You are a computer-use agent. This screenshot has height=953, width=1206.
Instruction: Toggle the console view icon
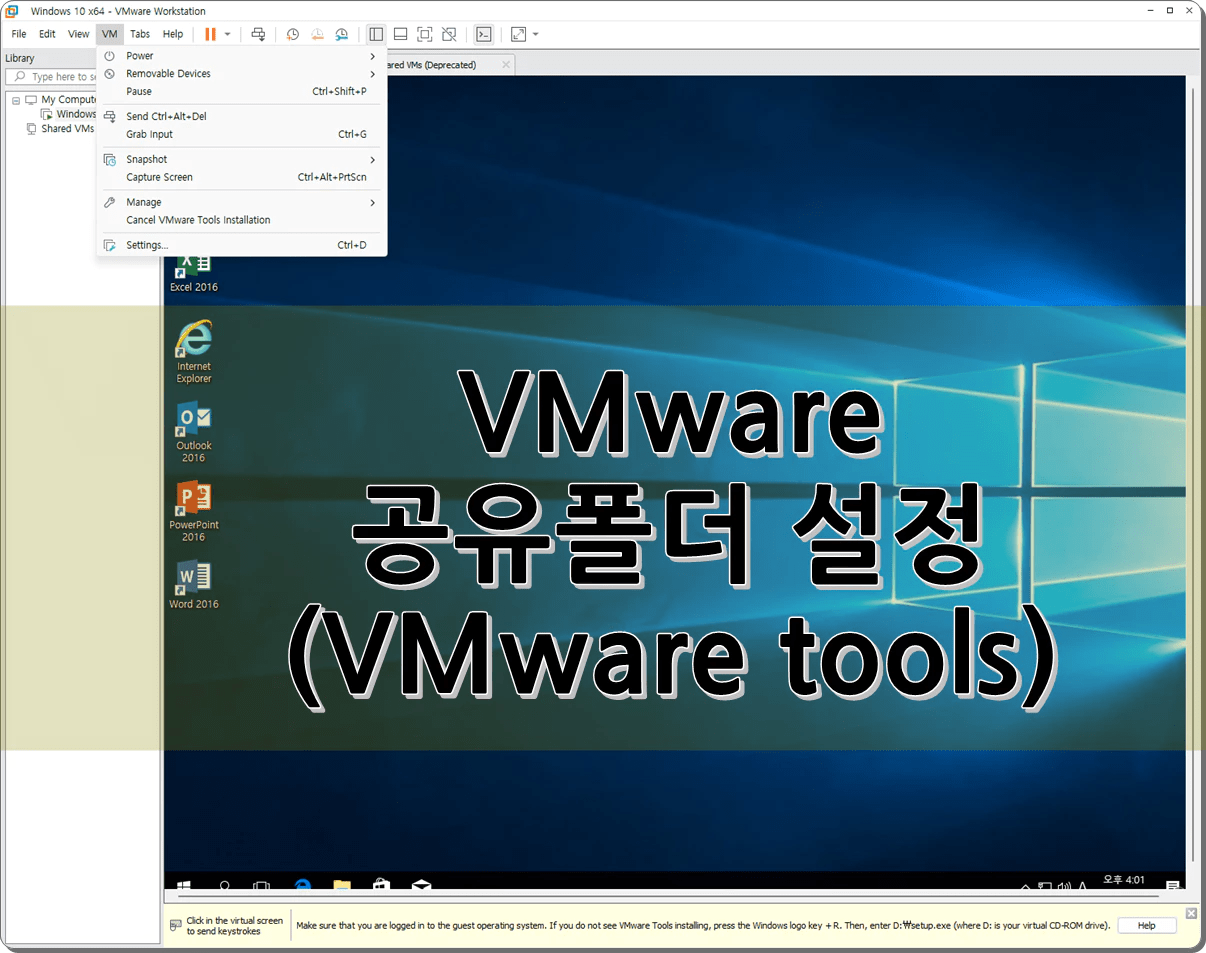click(x=484, y=34)
